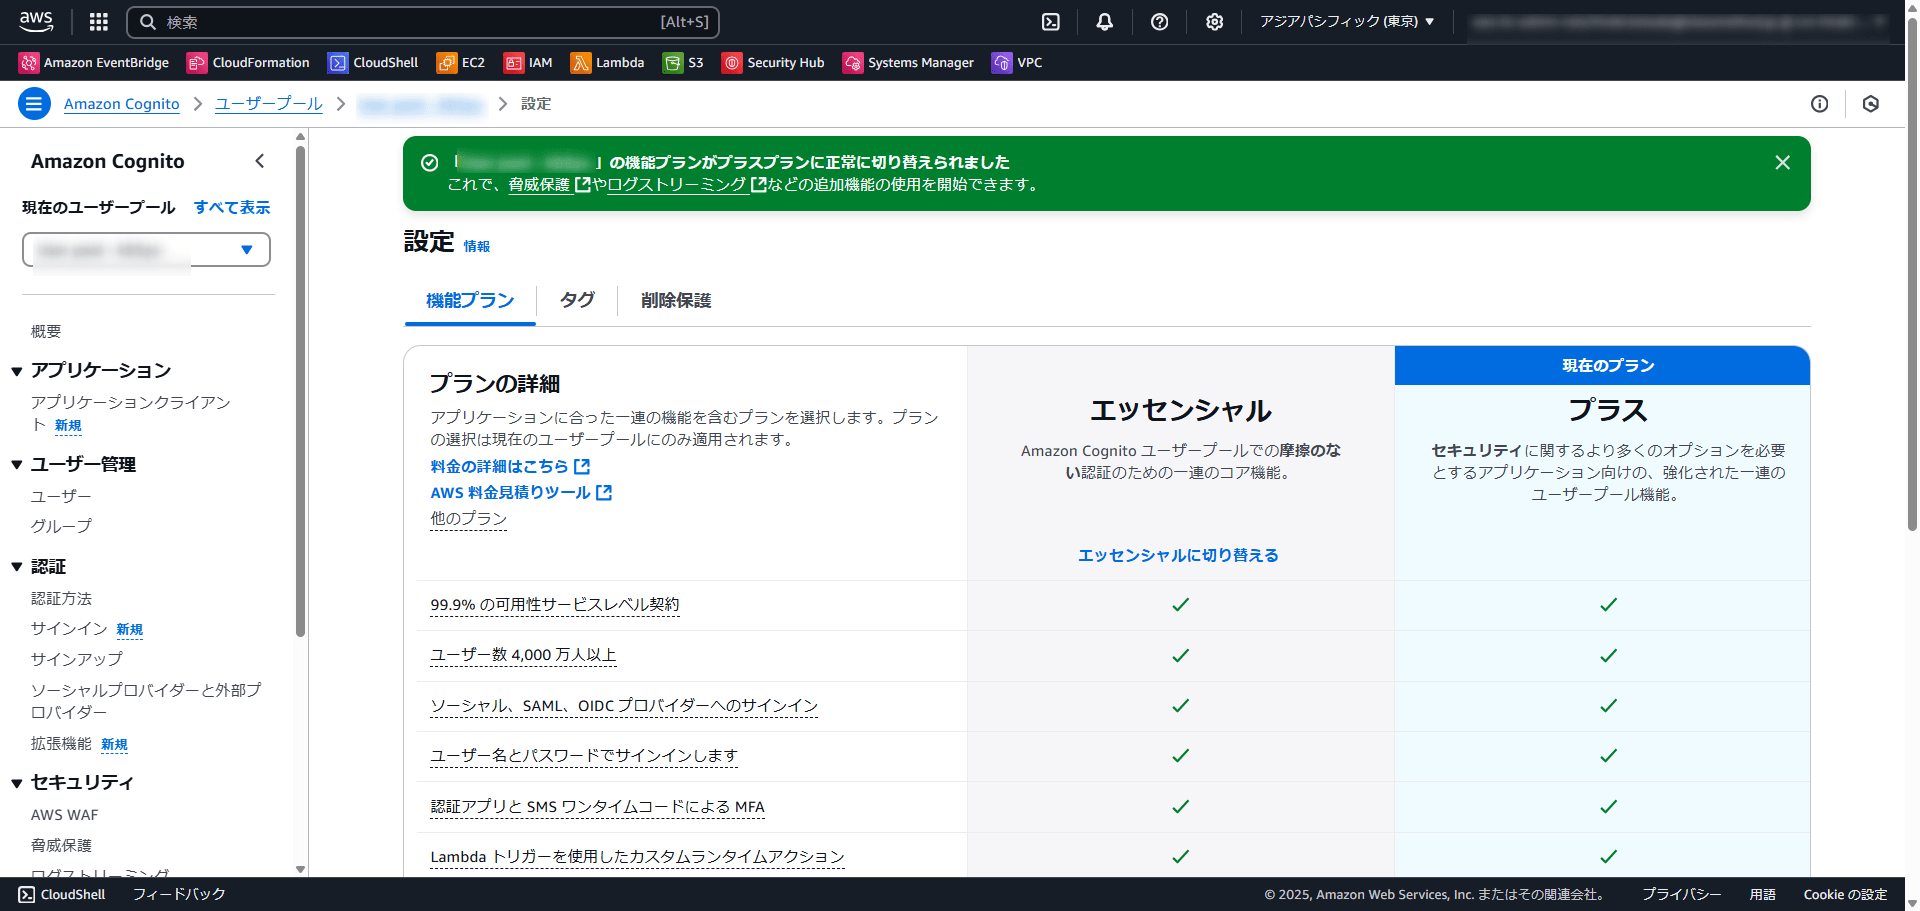Open the ログストリーミング link in banner

pos(686,184)
